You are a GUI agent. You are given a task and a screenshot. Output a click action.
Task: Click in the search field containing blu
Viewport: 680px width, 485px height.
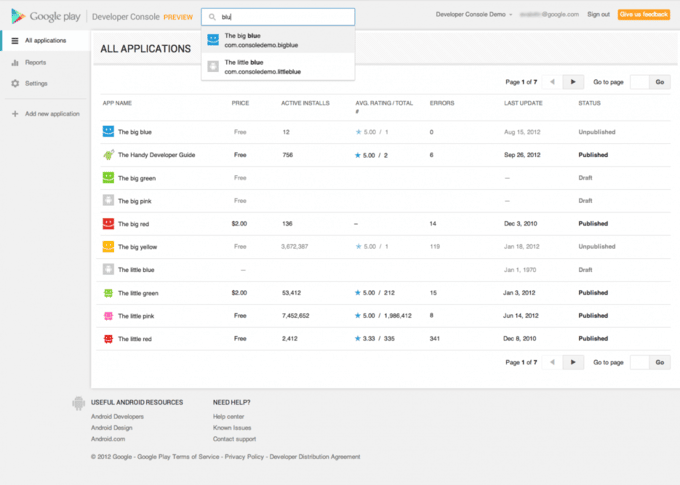278,17
